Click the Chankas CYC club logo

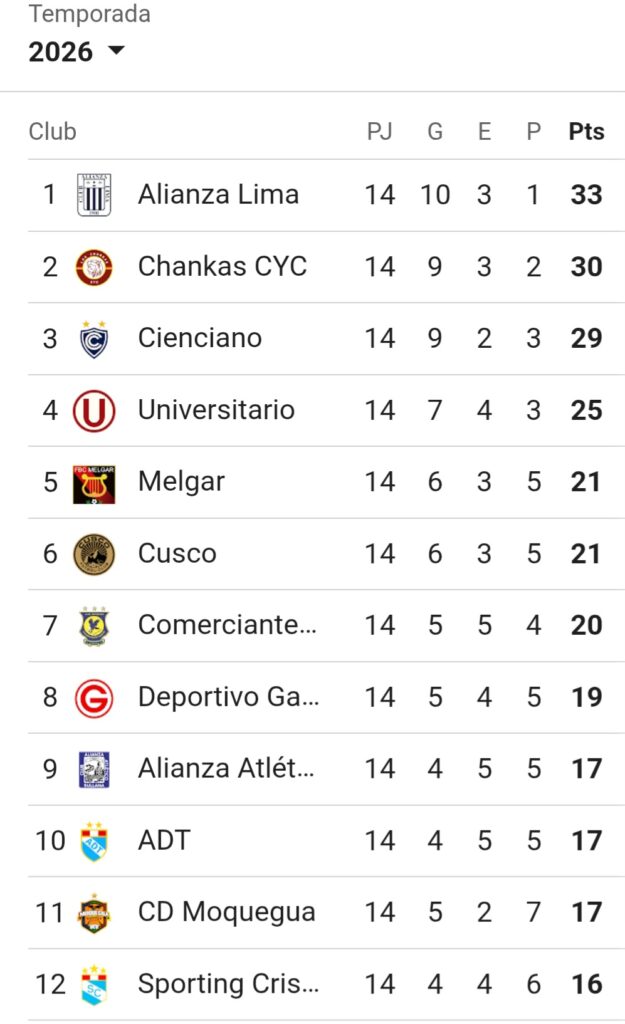(94, 267)
